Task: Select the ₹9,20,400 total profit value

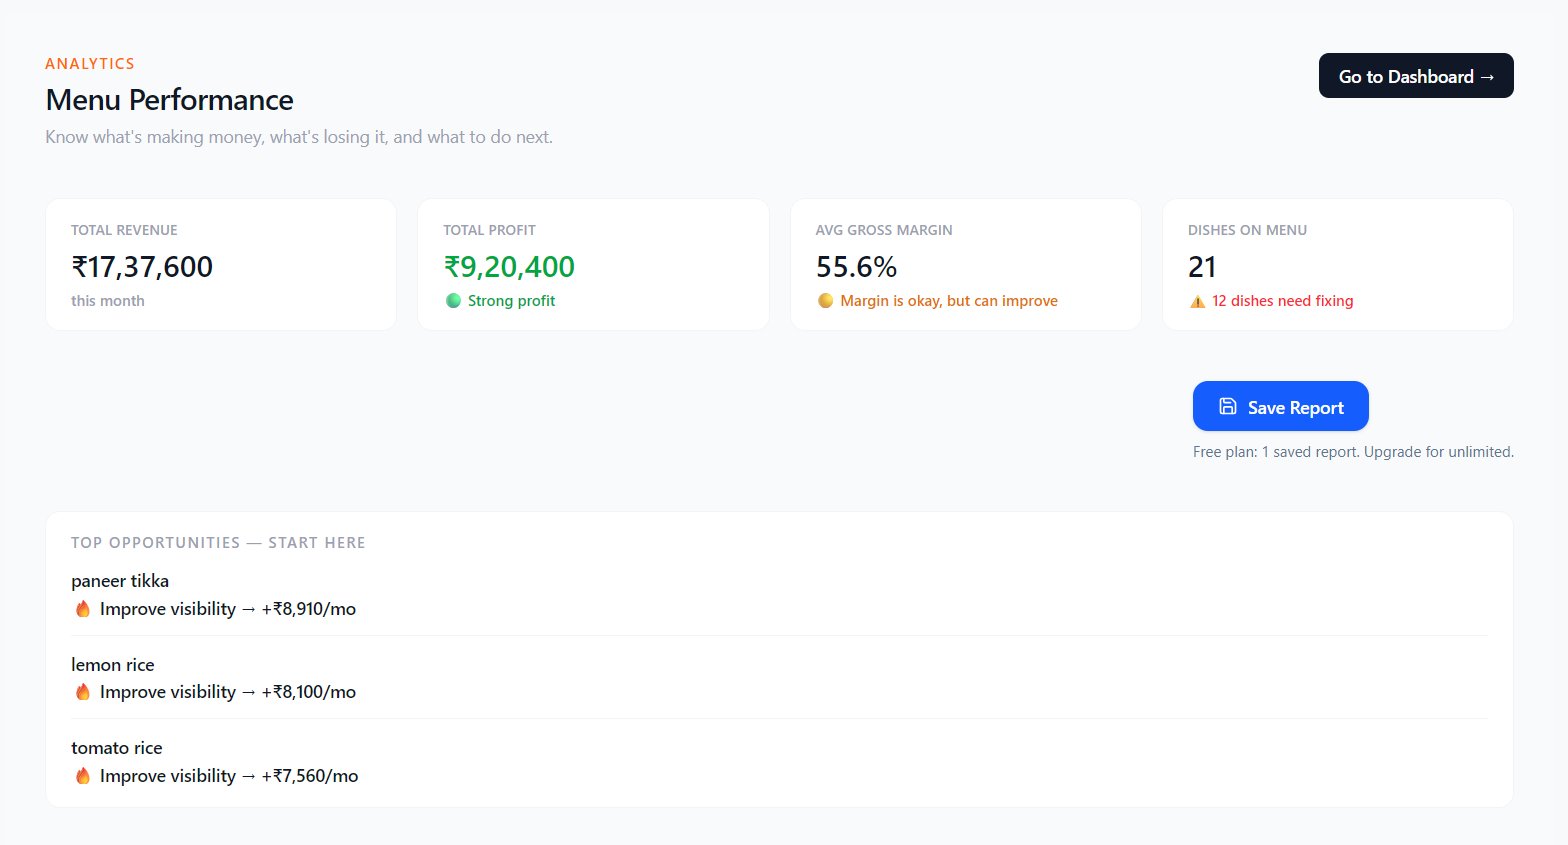Action: tap(509, 267)
